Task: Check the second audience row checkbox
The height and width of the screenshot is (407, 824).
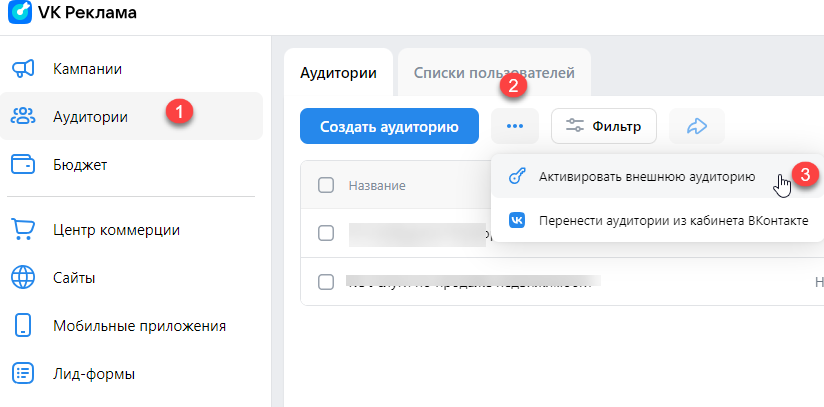Action: tap(326, 282)
